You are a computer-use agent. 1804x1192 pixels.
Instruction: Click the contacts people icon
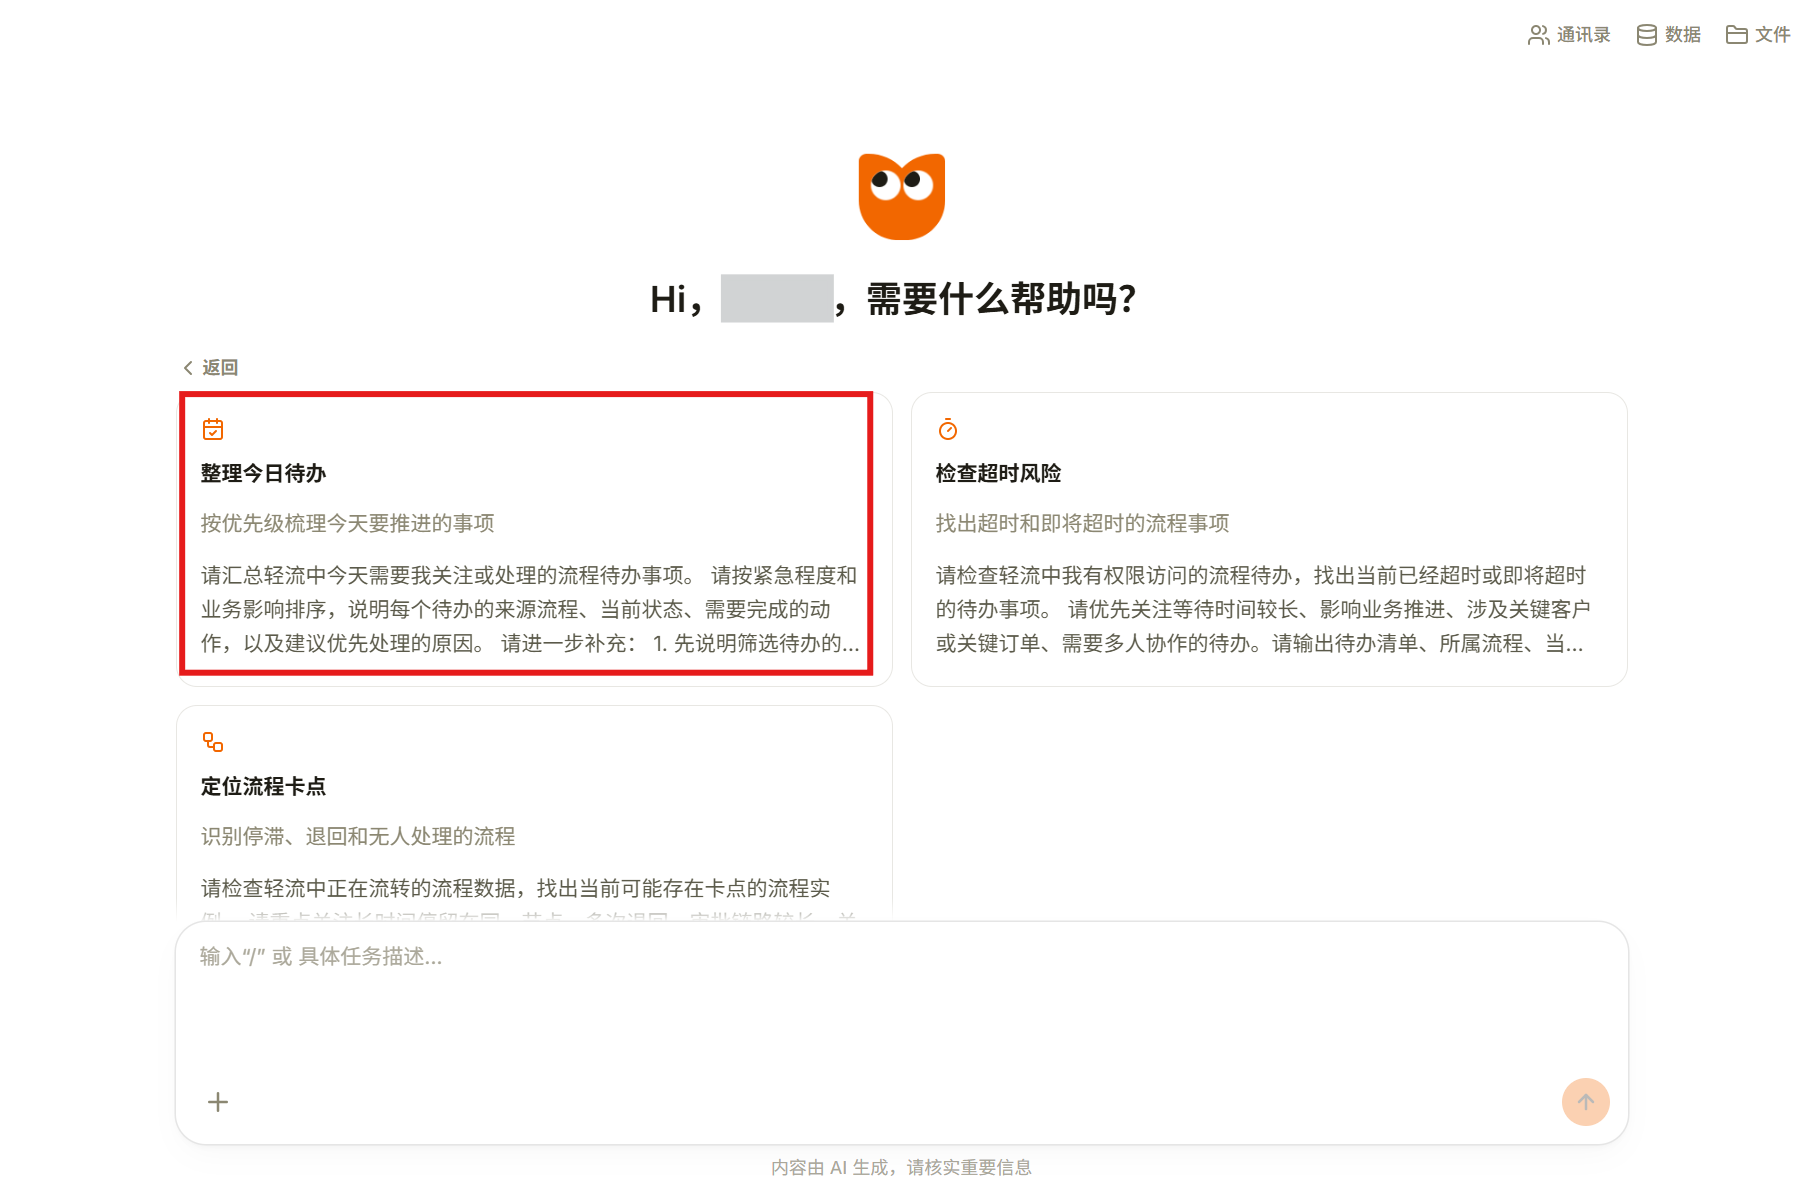[x=1538, y=35]
